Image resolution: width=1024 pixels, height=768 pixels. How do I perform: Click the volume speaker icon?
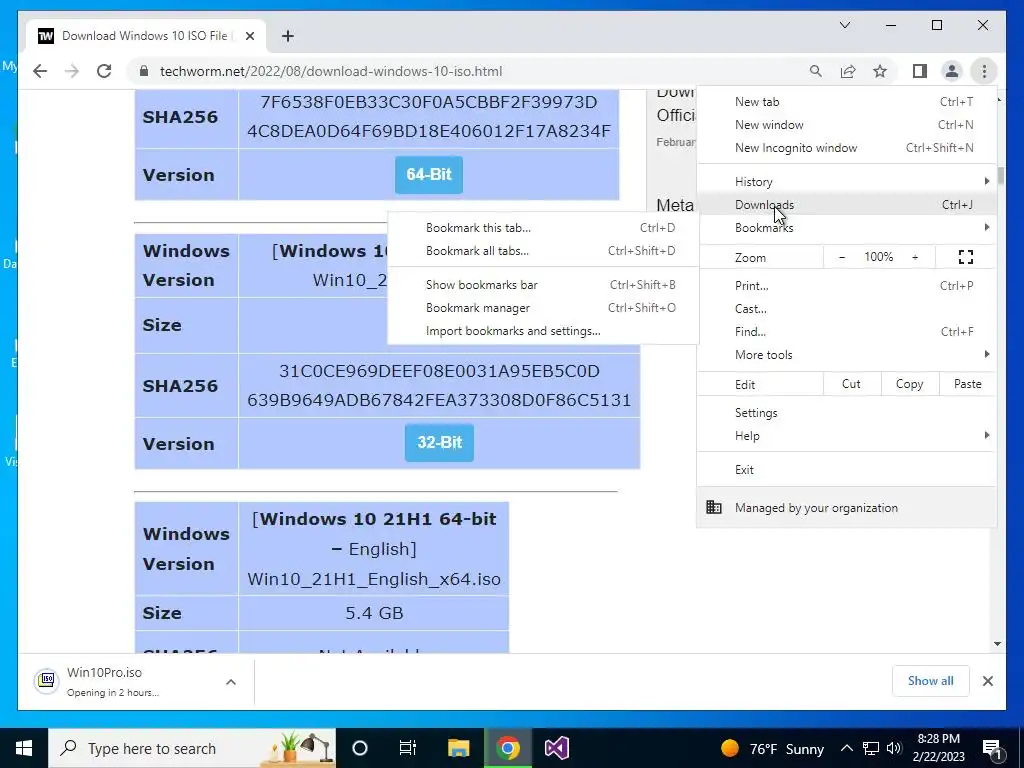point(894,748)
